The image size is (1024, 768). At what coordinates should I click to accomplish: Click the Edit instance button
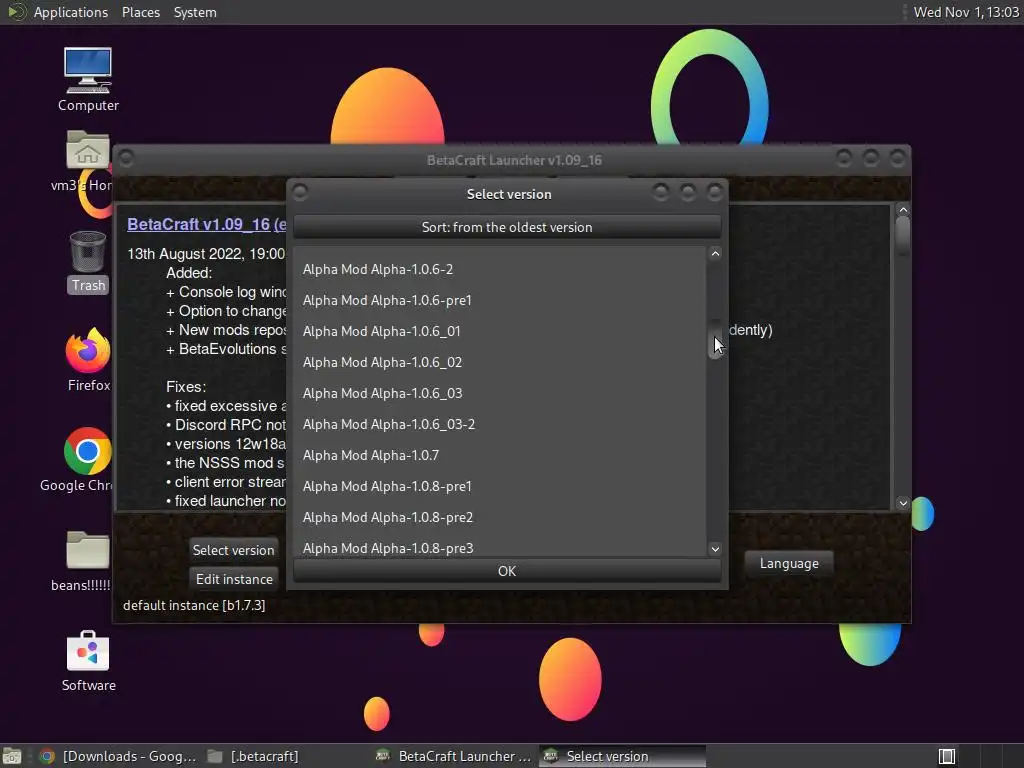coord(233,579)
